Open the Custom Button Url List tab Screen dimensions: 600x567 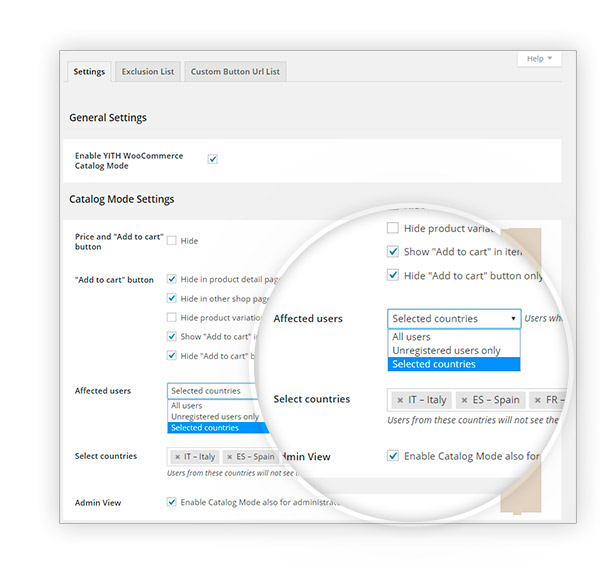pos(235,72)
